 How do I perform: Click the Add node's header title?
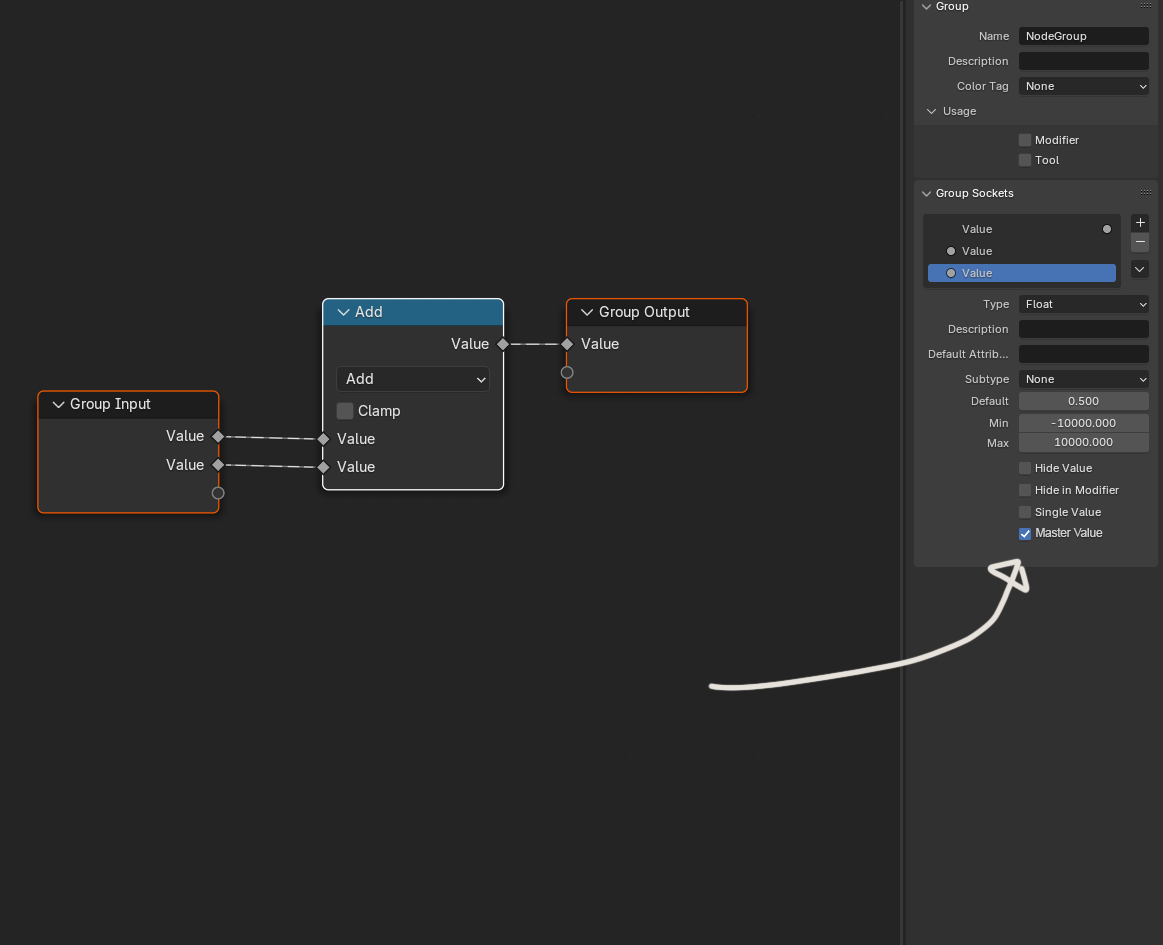pyautogui.click(x=369, y=312)
